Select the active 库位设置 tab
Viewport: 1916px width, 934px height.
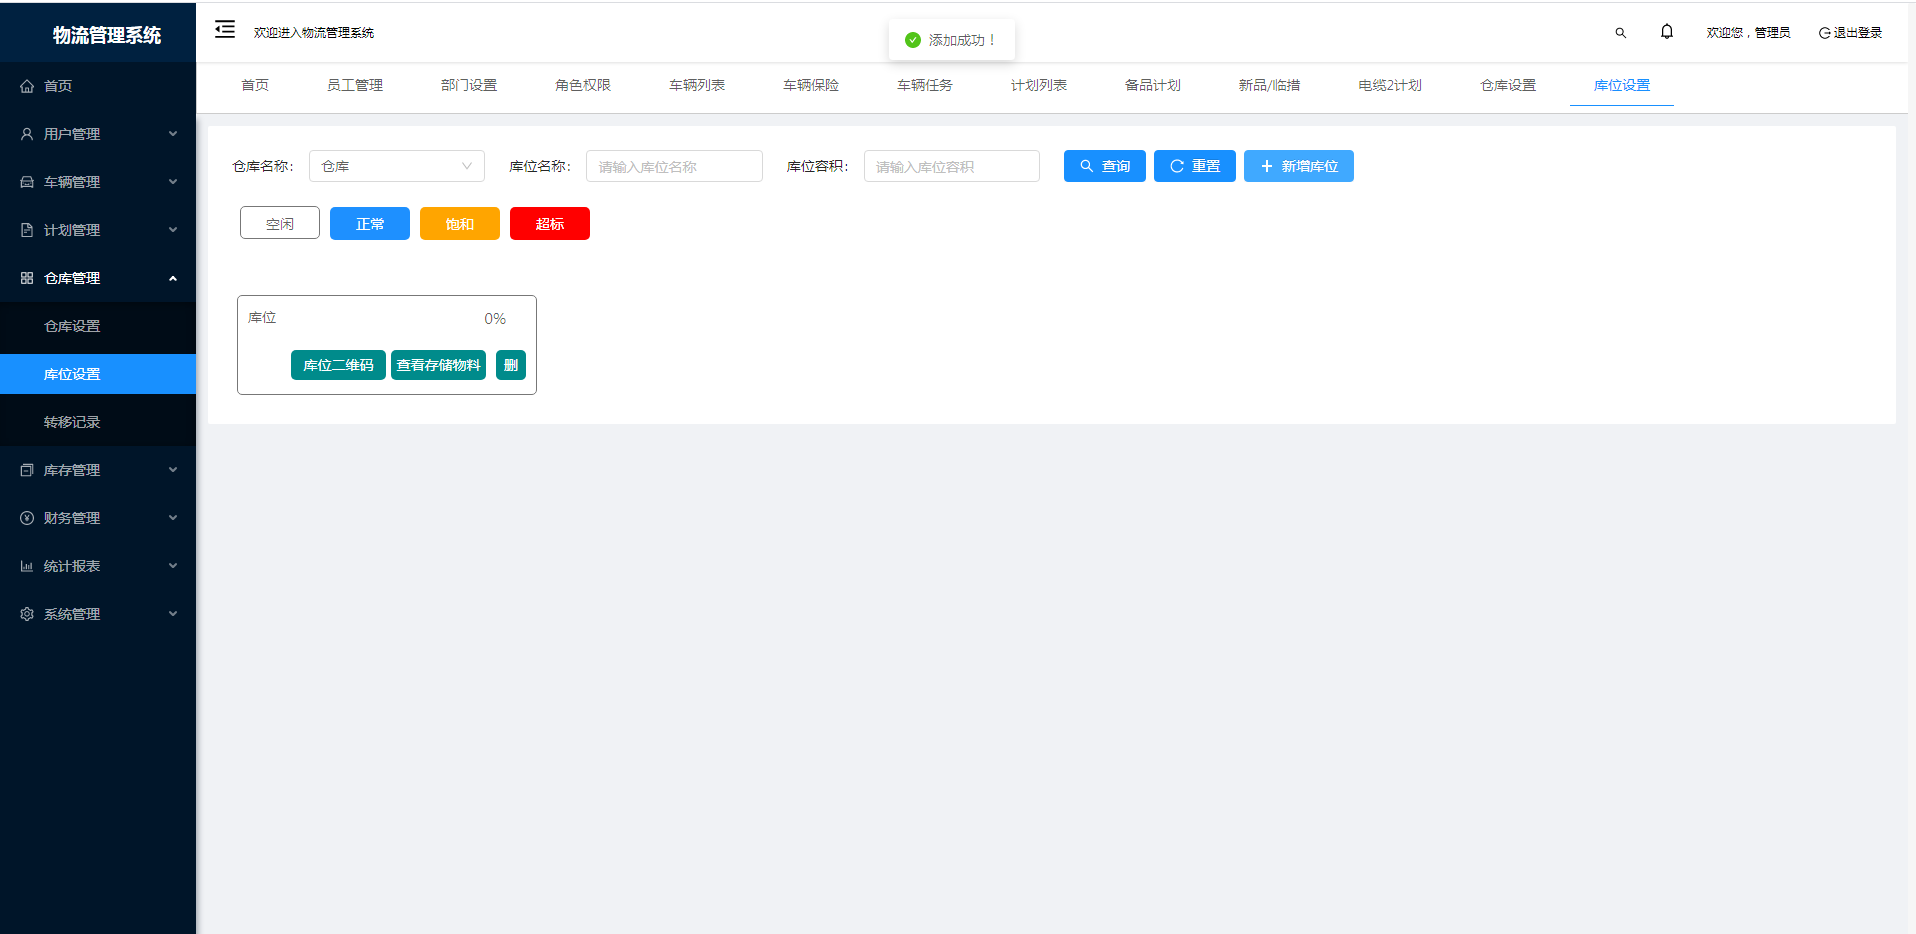tap(1622, 86)
